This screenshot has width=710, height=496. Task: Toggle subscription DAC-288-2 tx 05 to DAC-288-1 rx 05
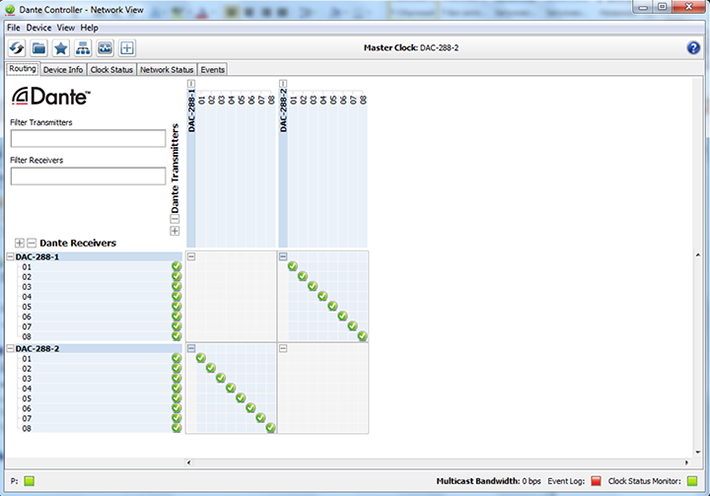tap(332, 306)
